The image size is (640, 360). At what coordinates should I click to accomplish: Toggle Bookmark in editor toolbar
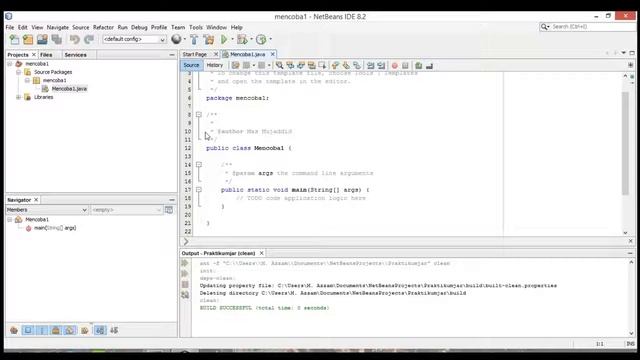pos(357,66)
